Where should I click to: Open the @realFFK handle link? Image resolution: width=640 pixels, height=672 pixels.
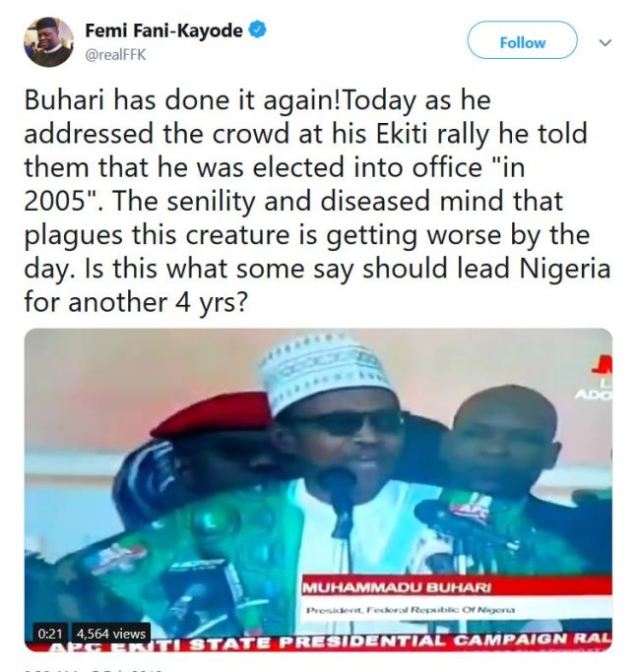115,54
